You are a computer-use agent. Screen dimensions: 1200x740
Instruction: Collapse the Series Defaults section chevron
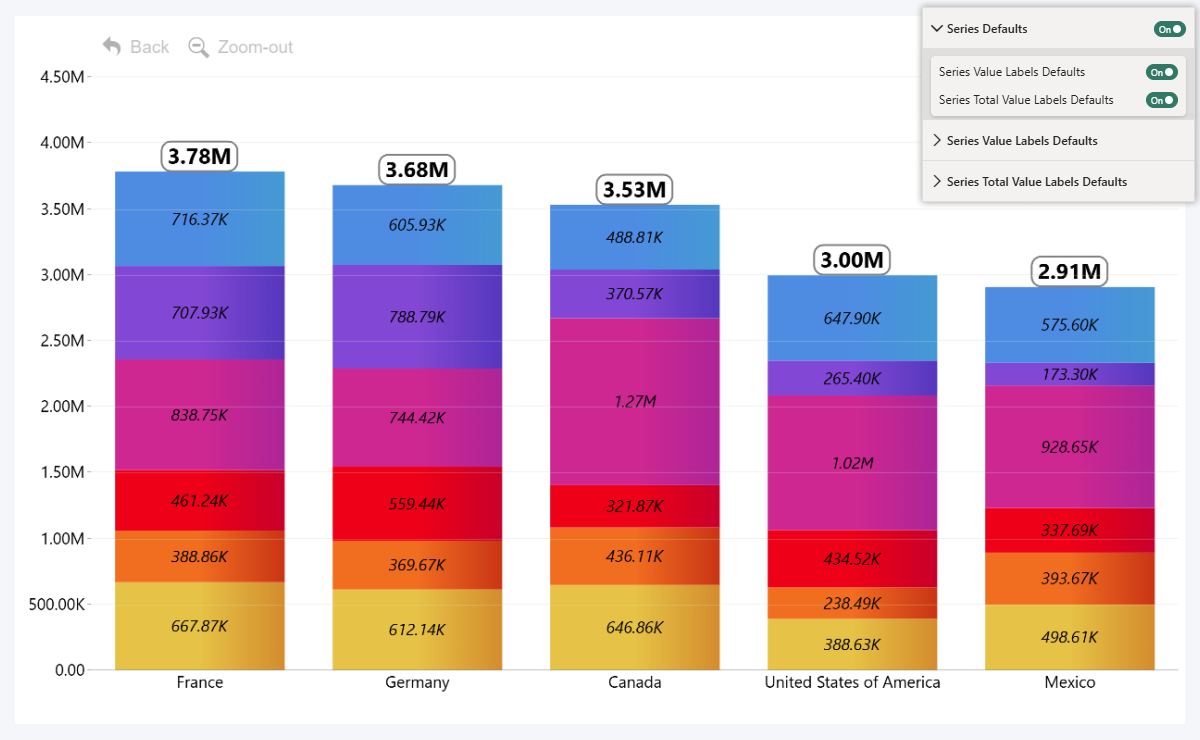coord(937,29)
